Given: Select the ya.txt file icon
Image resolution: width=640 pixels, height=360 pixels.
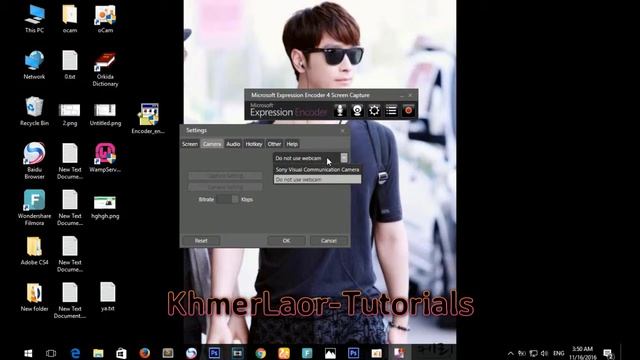Looking at the screenshot, I should pyautogui.click(x=108, y=297).
